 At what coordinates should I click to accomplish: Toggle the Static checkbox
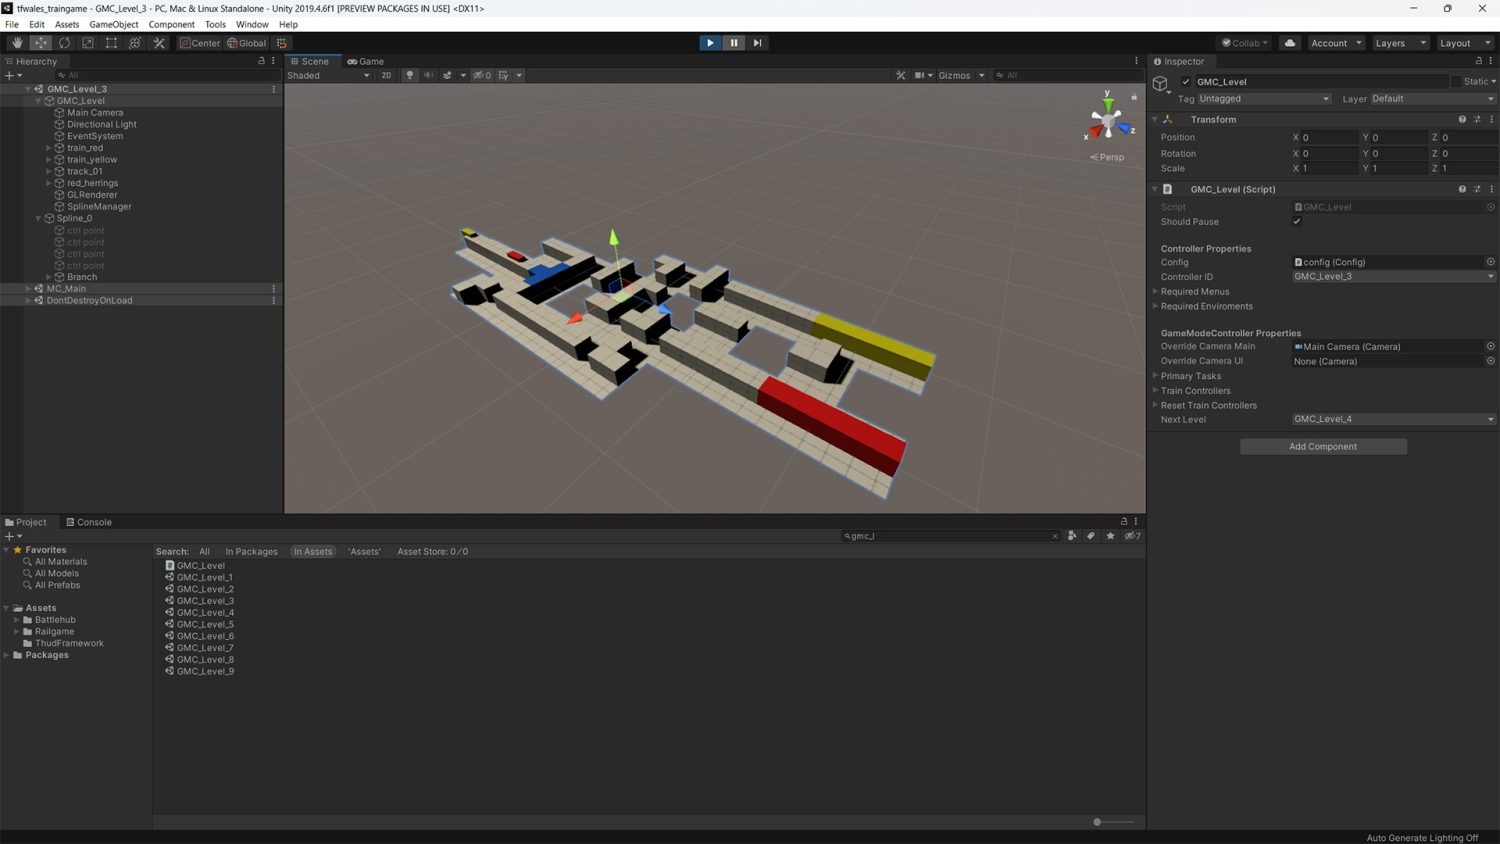tap(1456, 82)
